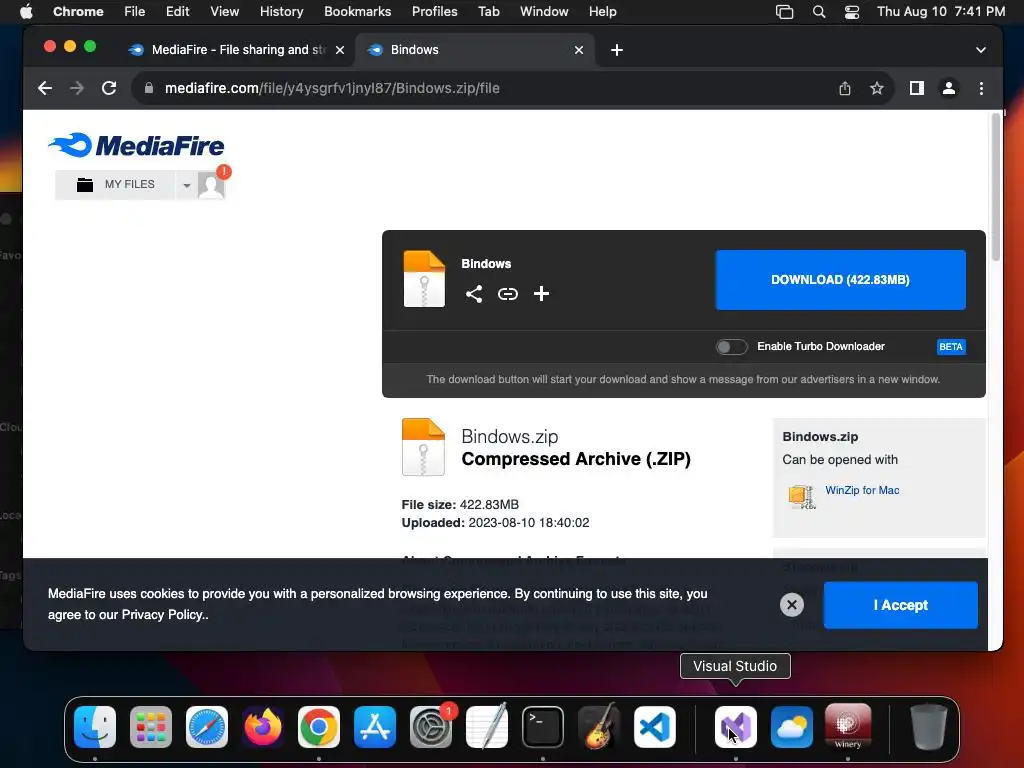Click the screen mirroring icon in menu bar

pyautogui.click(x=784, y=12)
